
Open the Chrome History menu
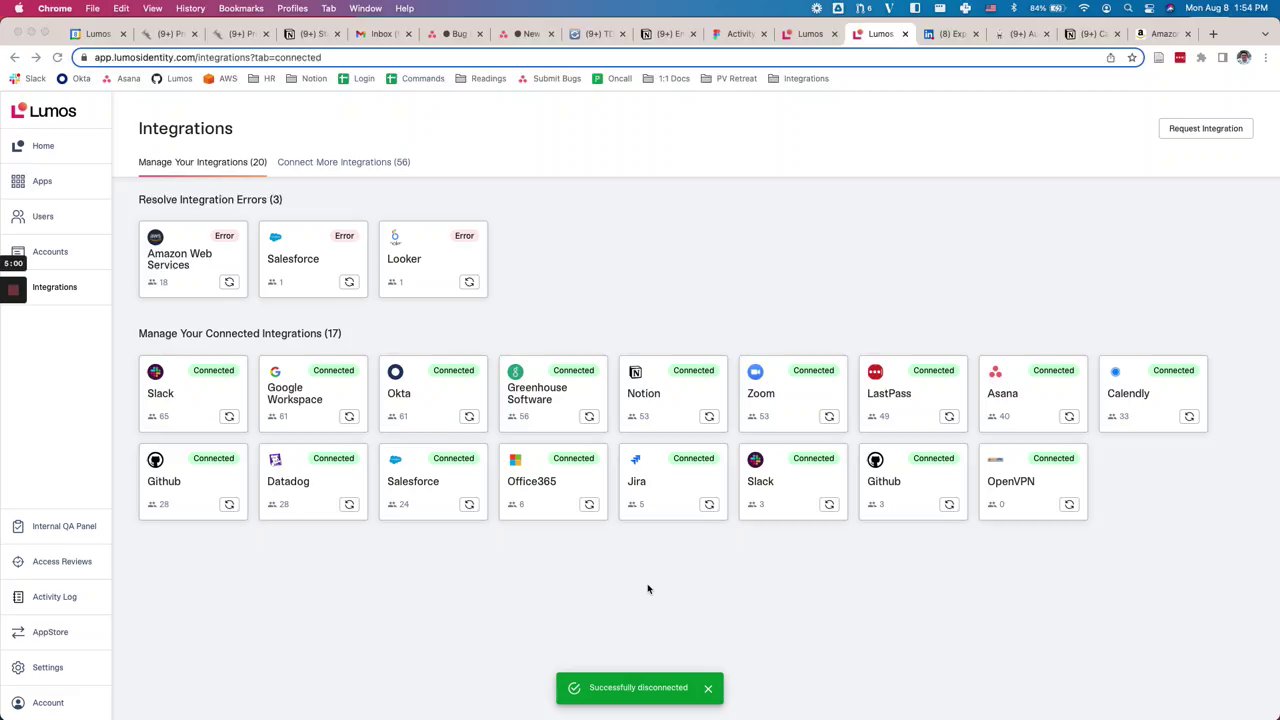click(190, 8)
